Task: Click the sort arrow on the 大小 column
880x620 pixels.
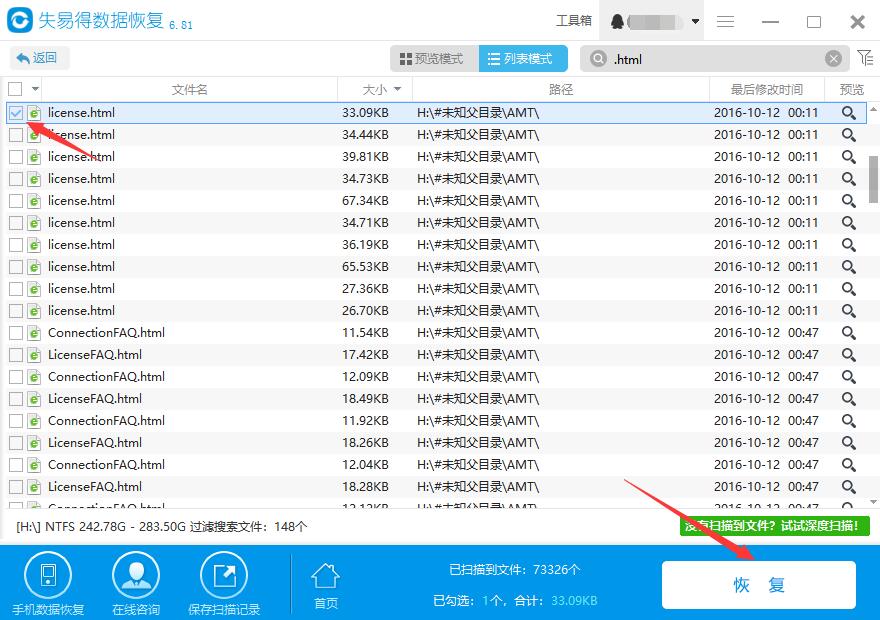Action: [x=397, y=89]
